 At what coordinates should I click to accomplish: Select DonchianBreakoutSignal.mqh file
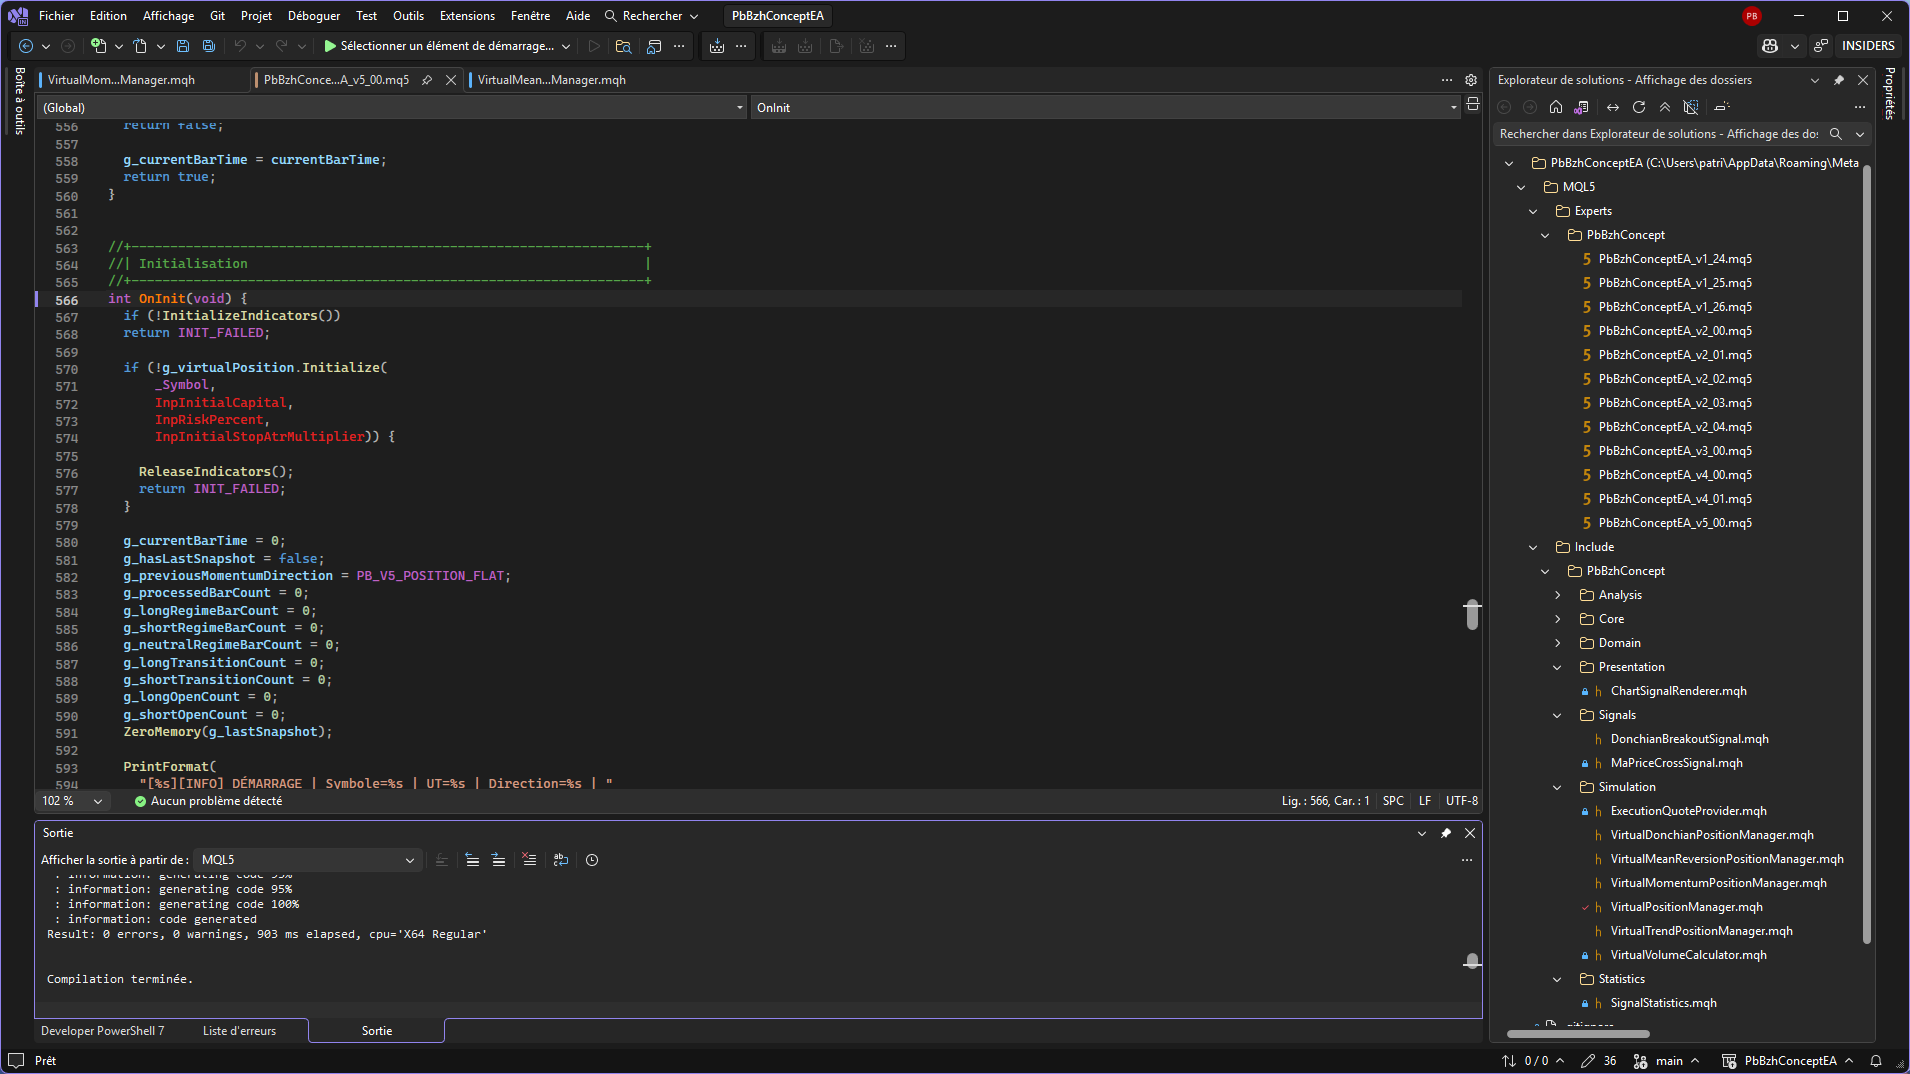coord(1689,739)
